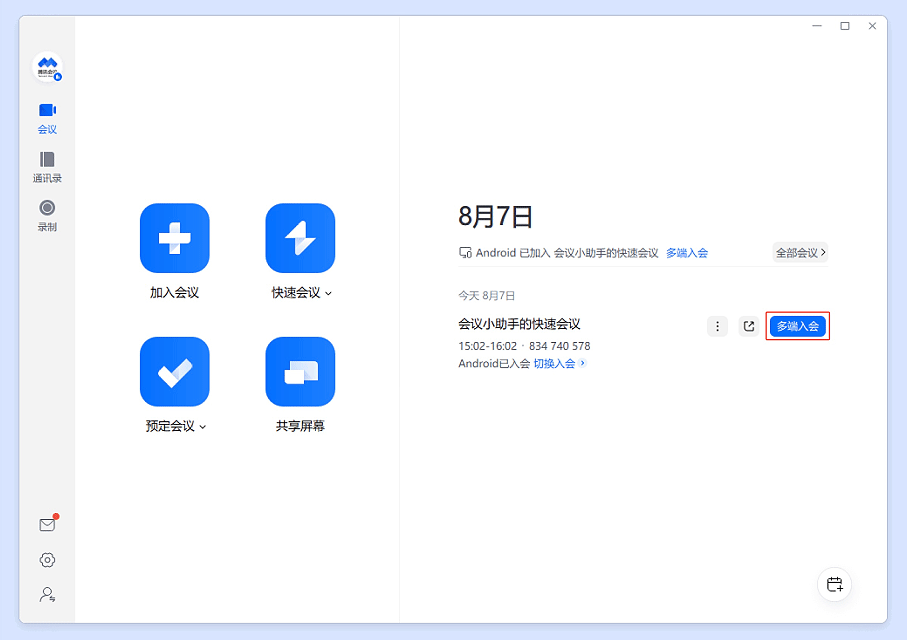Screen dimensions: 908x640
Task: Click the blue 多端入会 button
Action: pyautogui.click(x=798, y=326)
